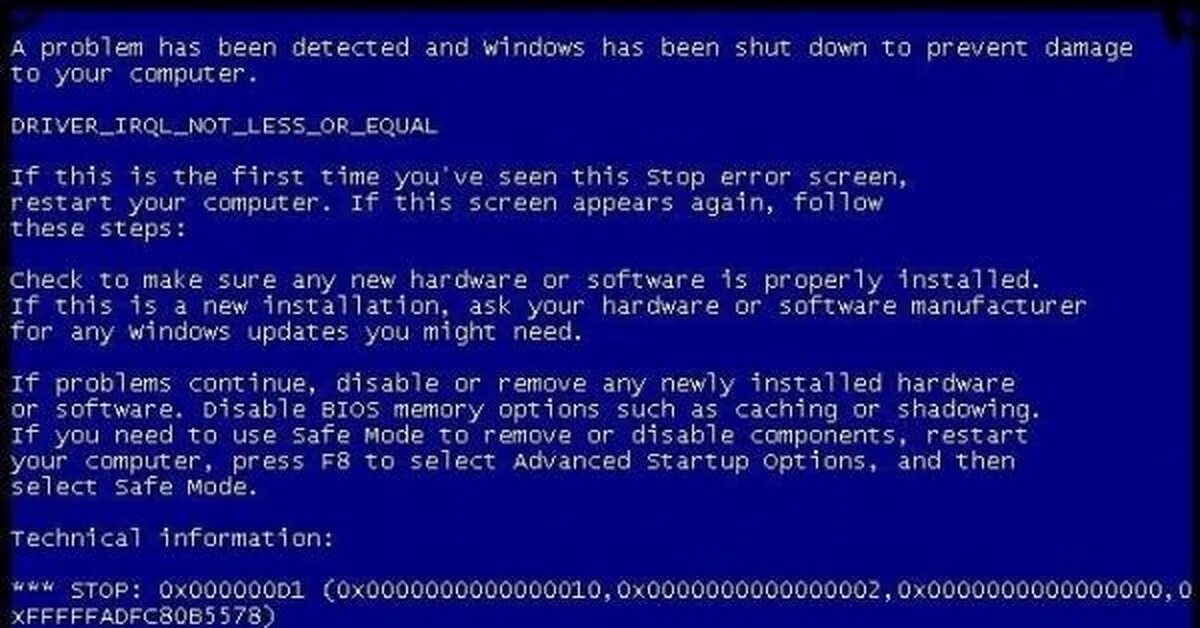Select the 'these steps:' text

coord(99,230)
